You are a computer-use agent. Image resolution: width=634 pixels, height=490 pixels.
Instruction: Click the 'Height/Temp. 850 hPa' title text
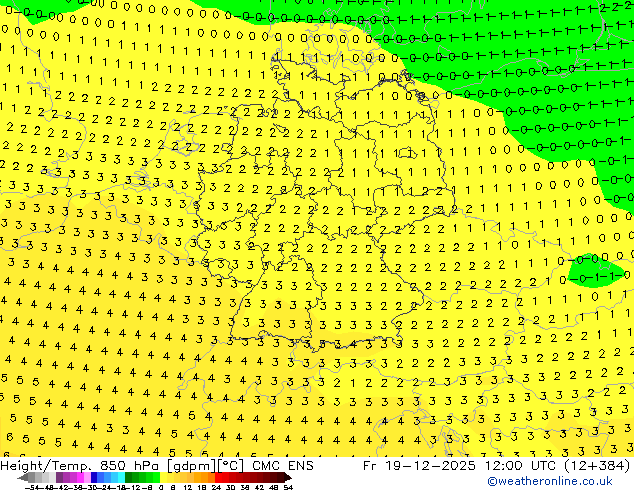tap(80, 466)
